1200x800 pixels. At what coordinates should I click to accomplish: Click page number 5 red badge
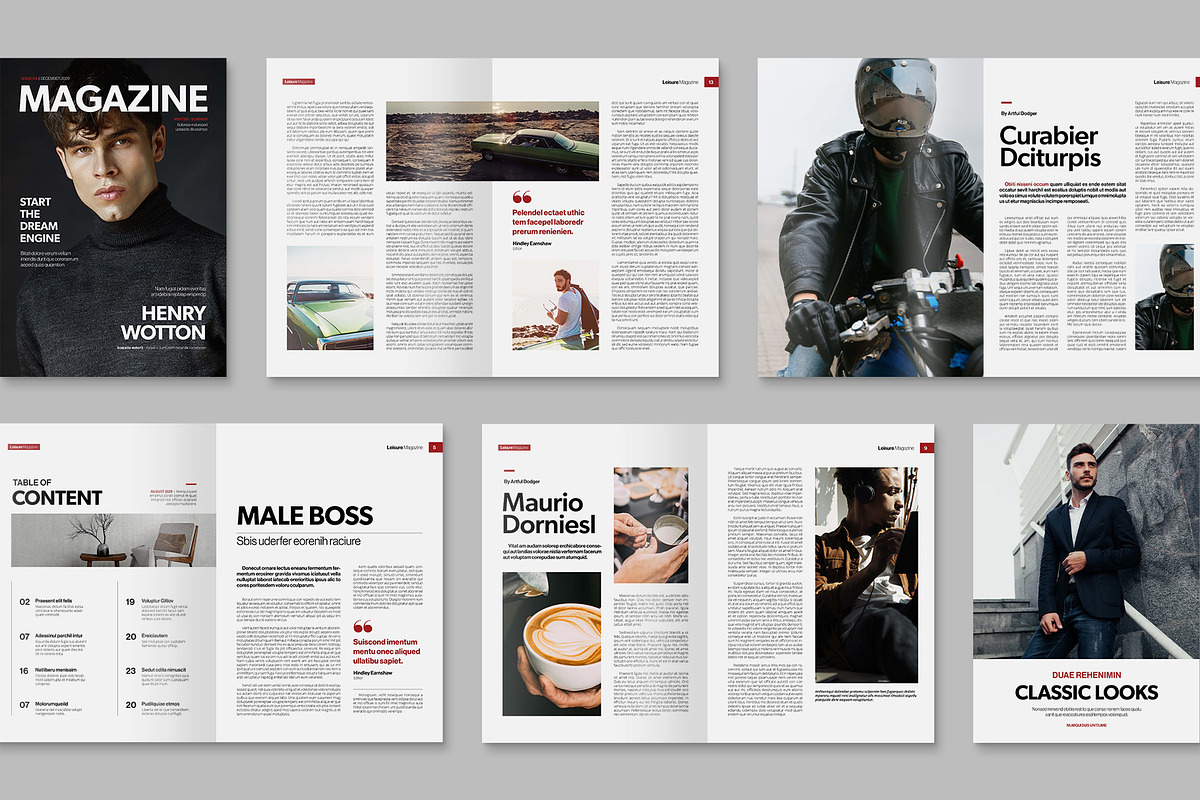click(x=434, y=447)
